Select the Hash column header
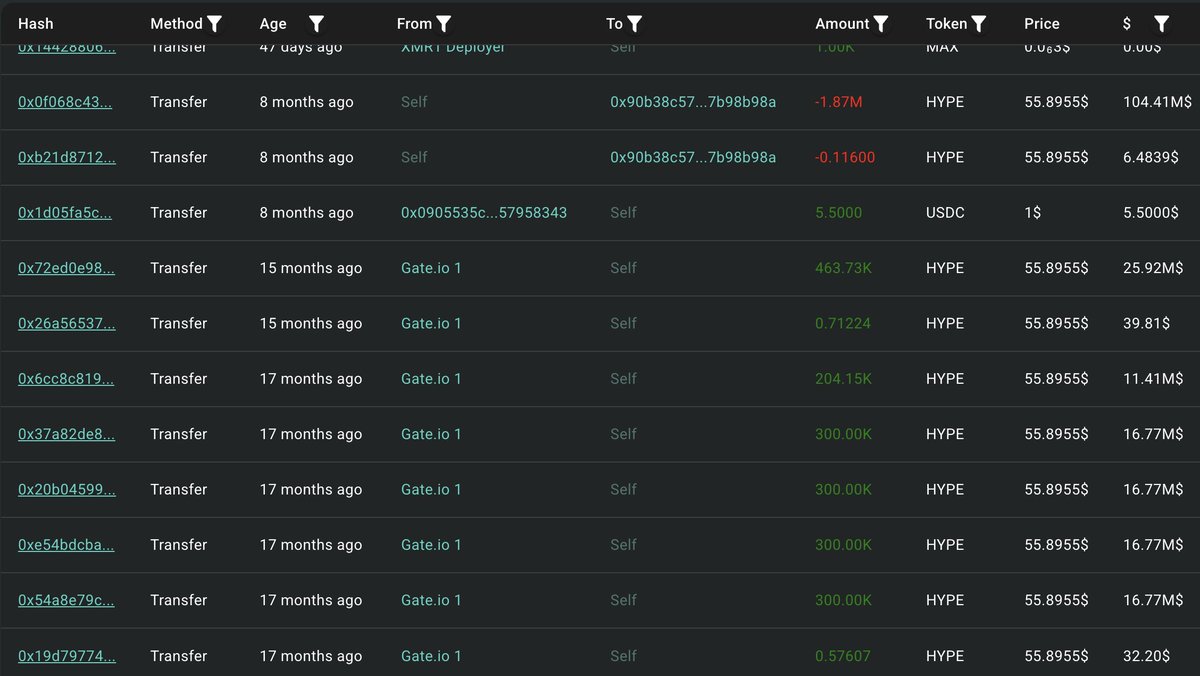 pyautogui.click(x=36, y=23)
